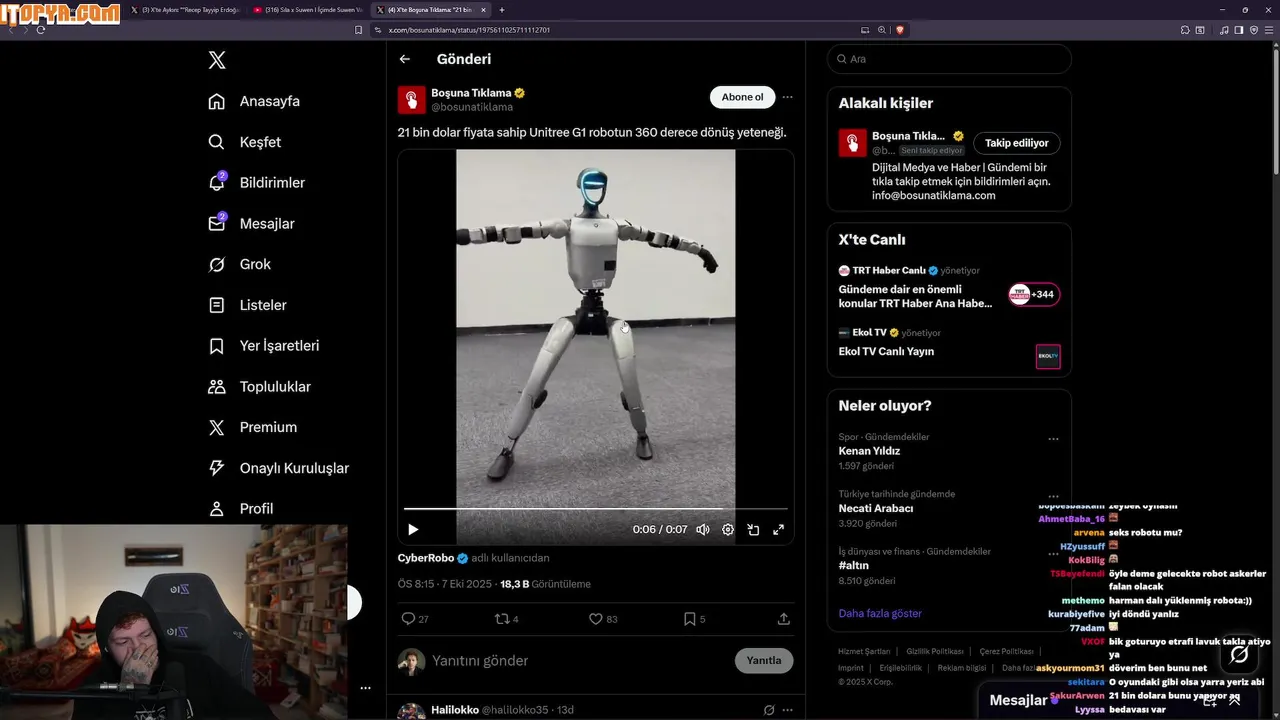Click the +344 listeners badge
This screenshot has height=720, width=1280.
(1034, 294)
